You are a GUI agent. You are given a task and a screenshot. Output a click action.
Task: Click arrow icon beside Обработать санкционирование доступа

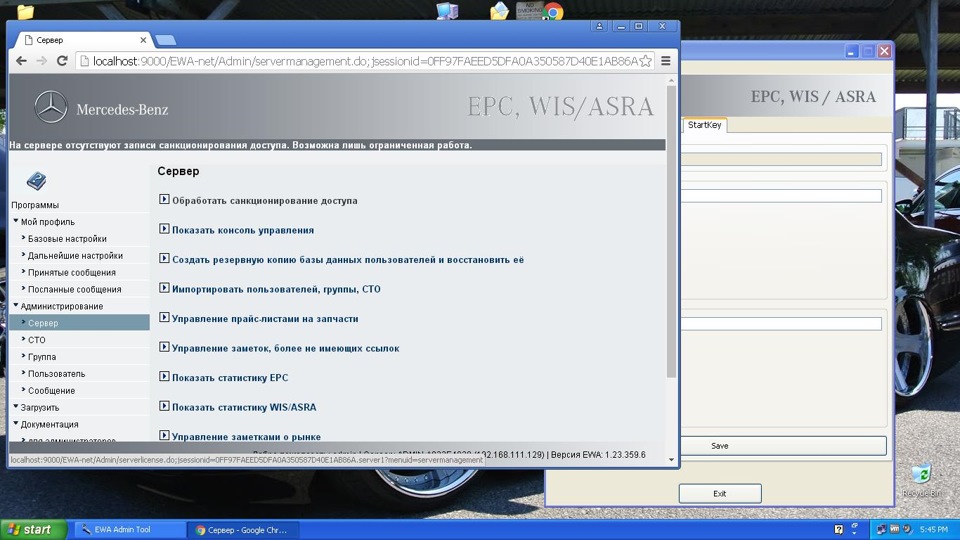[x=163, y=199]
